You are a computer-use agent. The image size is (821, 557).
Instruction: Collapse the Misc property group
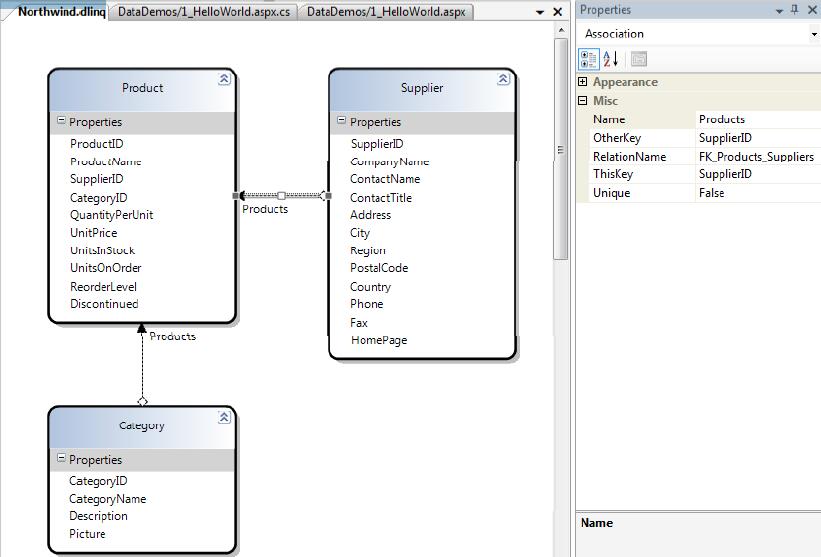582,100
